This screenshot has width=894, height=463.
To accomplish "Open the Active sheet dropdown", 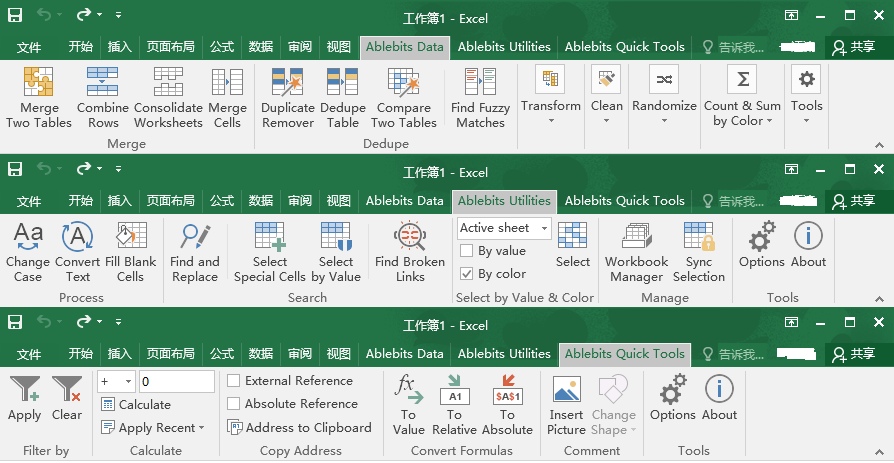I will coord(544,228).
